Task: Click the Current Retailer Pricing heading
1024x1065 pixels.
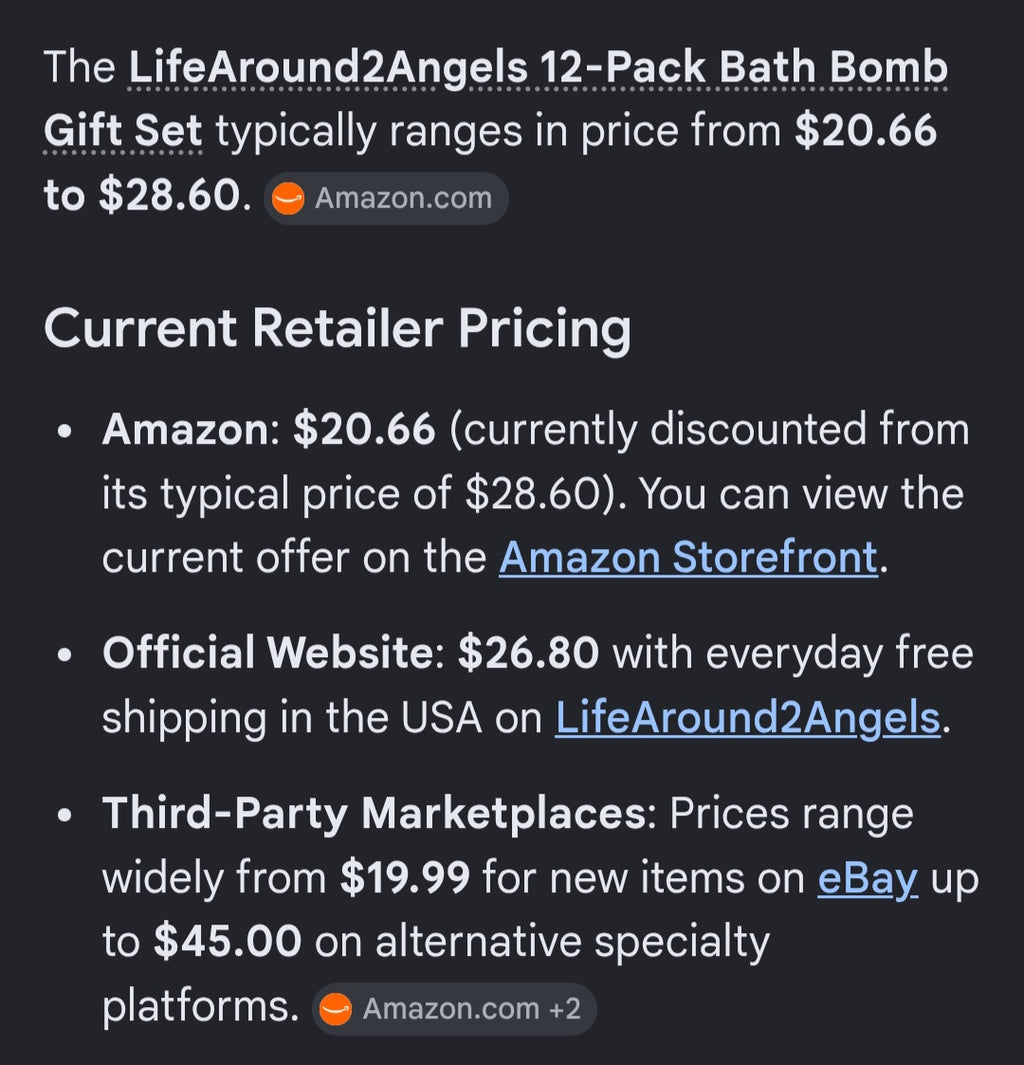Action: coord(337,329)
